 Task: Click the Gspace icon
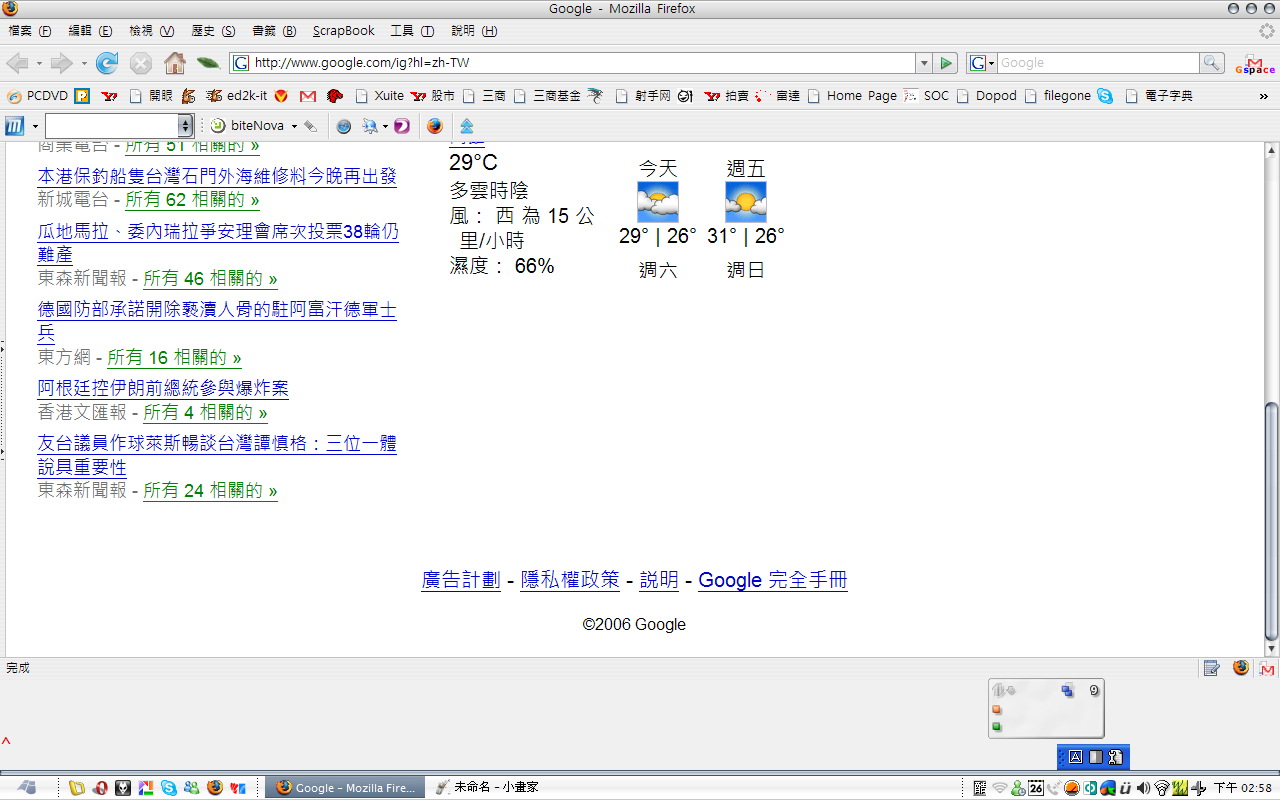pos(1255,63)
